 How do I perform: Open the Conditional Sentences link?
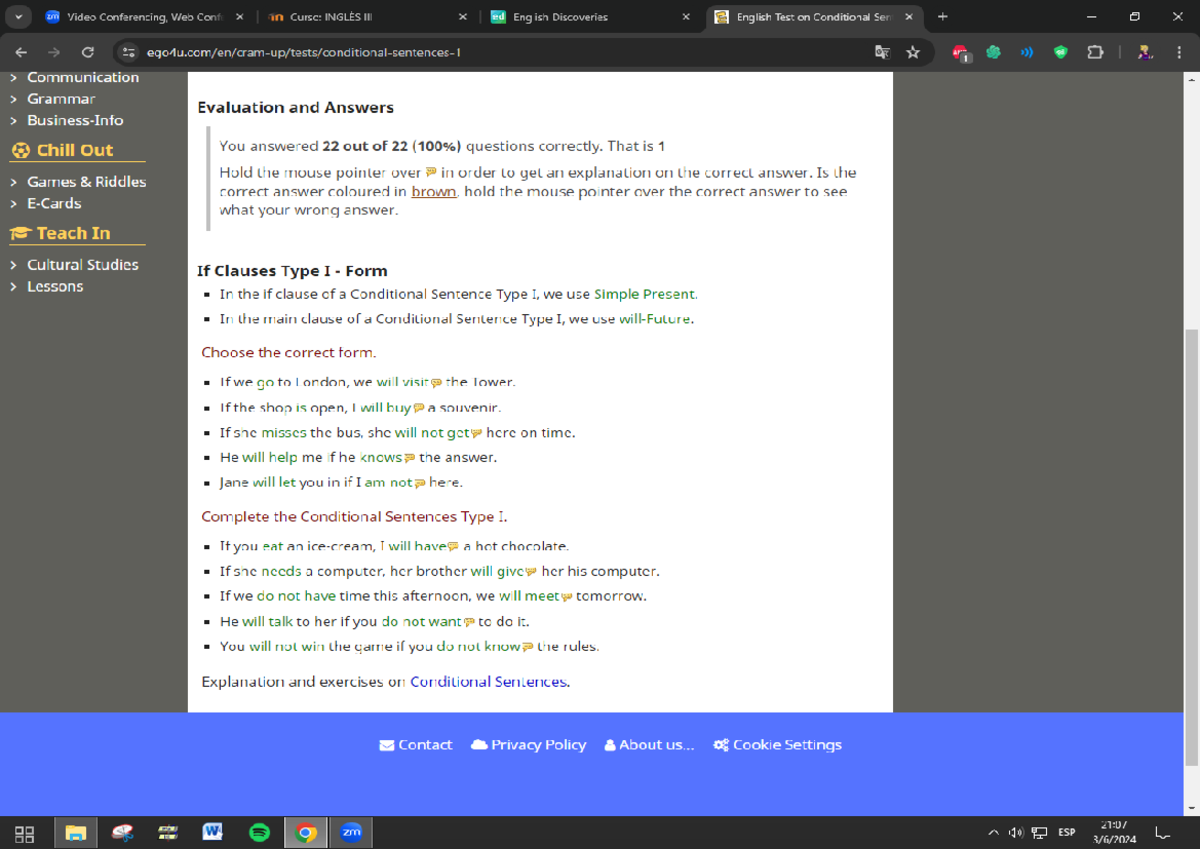pyautogui.click(x=489, y=682)
